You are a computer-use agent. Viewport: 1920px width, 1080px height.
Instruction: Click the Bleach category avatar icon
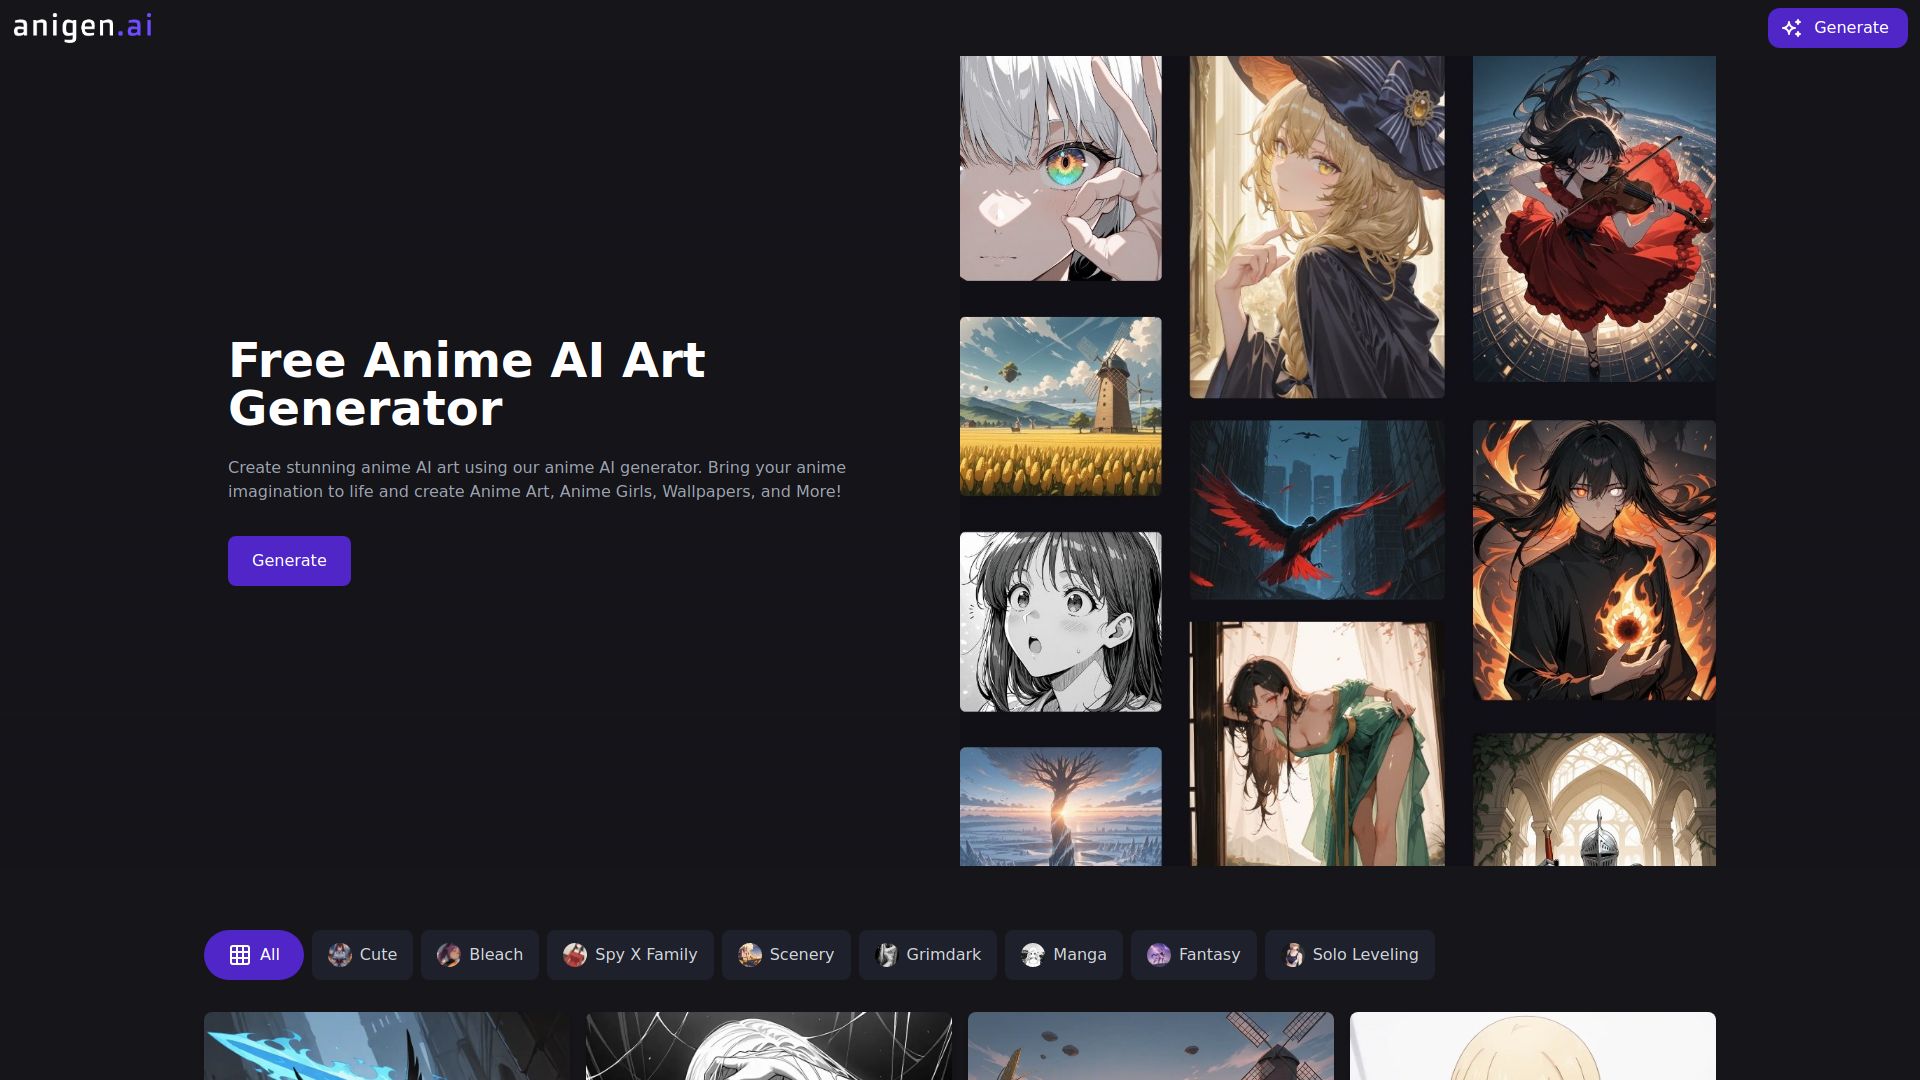[x=449, y=955]
